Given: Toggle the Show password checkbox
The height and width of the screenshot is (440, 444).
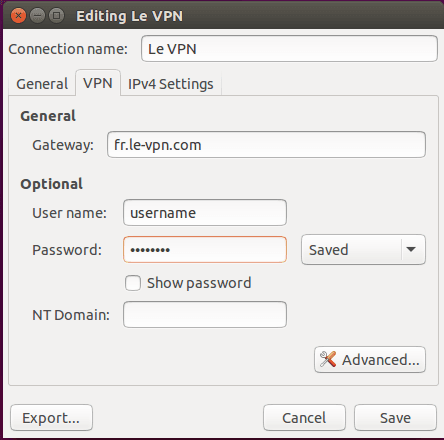Looking at the screenshot, I should pos(133,283).
